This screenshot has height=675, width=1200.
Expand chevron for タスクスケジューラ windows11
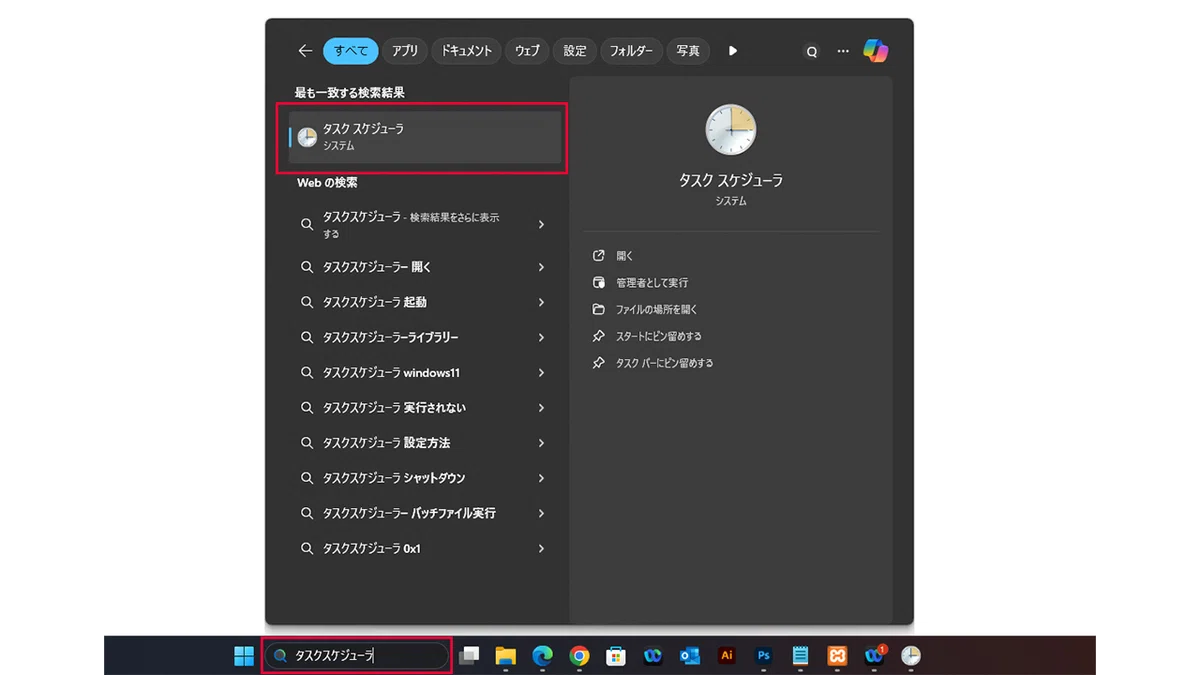coord(541,373)
